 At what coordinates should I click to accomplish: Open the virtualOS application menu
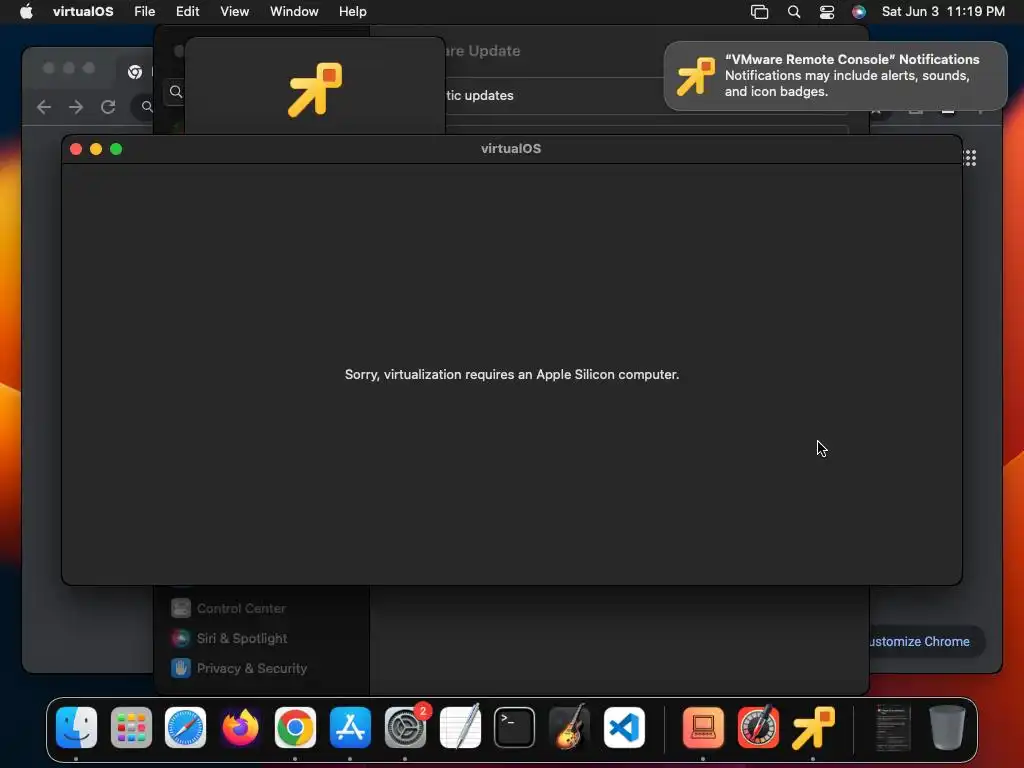tap(83, 11)
